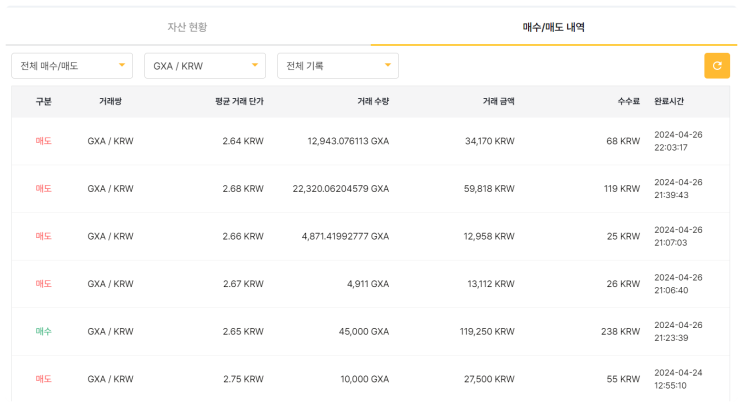Select the 매수/매도 내역 tab
Image resolution: width=743 pixels, height=407 pixels.
(x=553, y=27)
